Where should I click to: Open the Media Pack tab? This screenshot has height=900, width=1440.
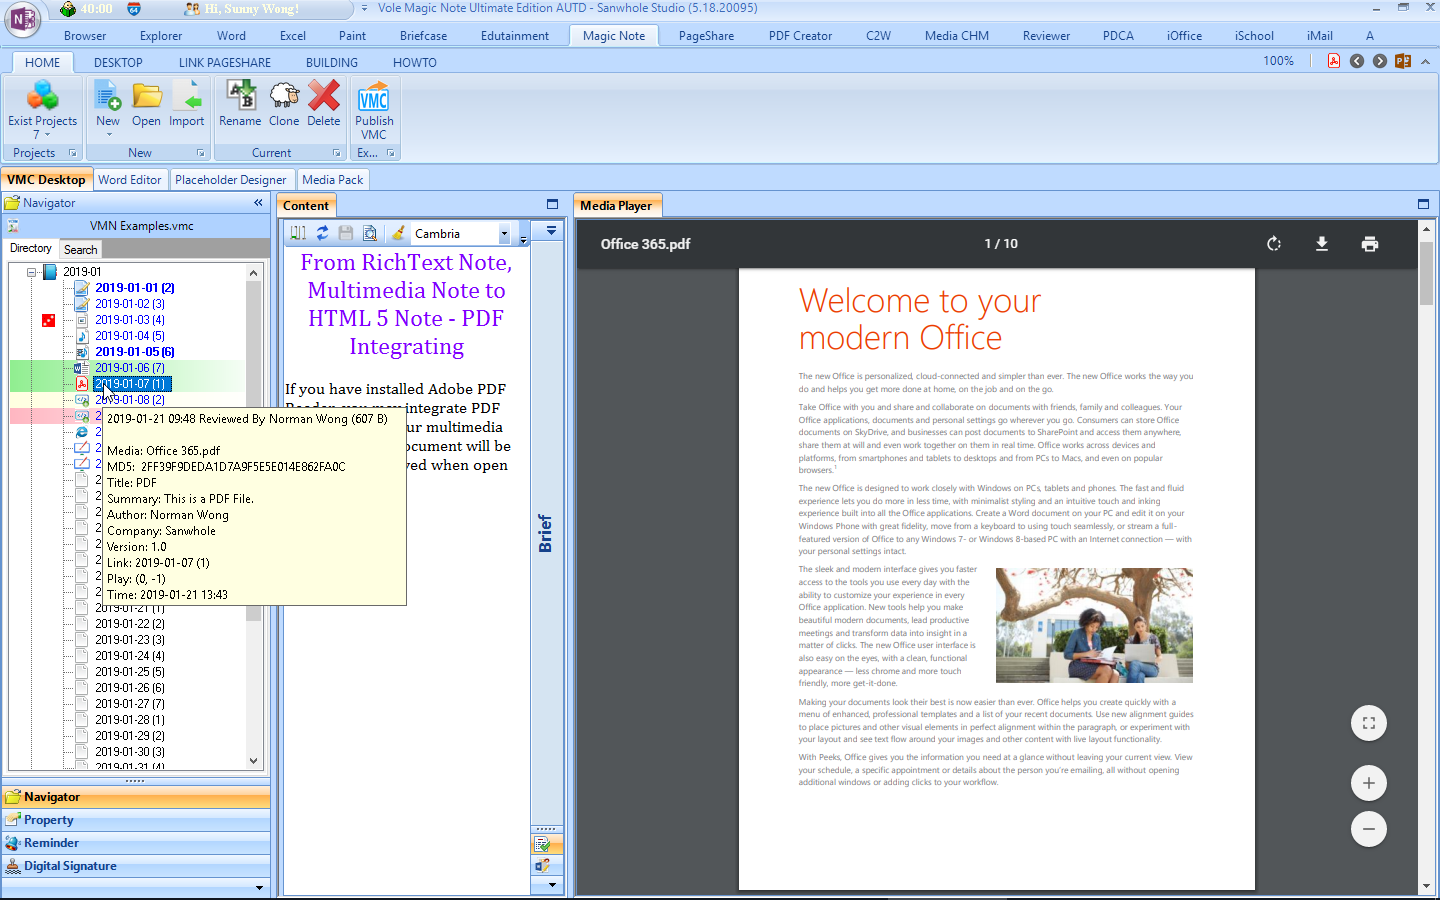[x=333, y=180]
